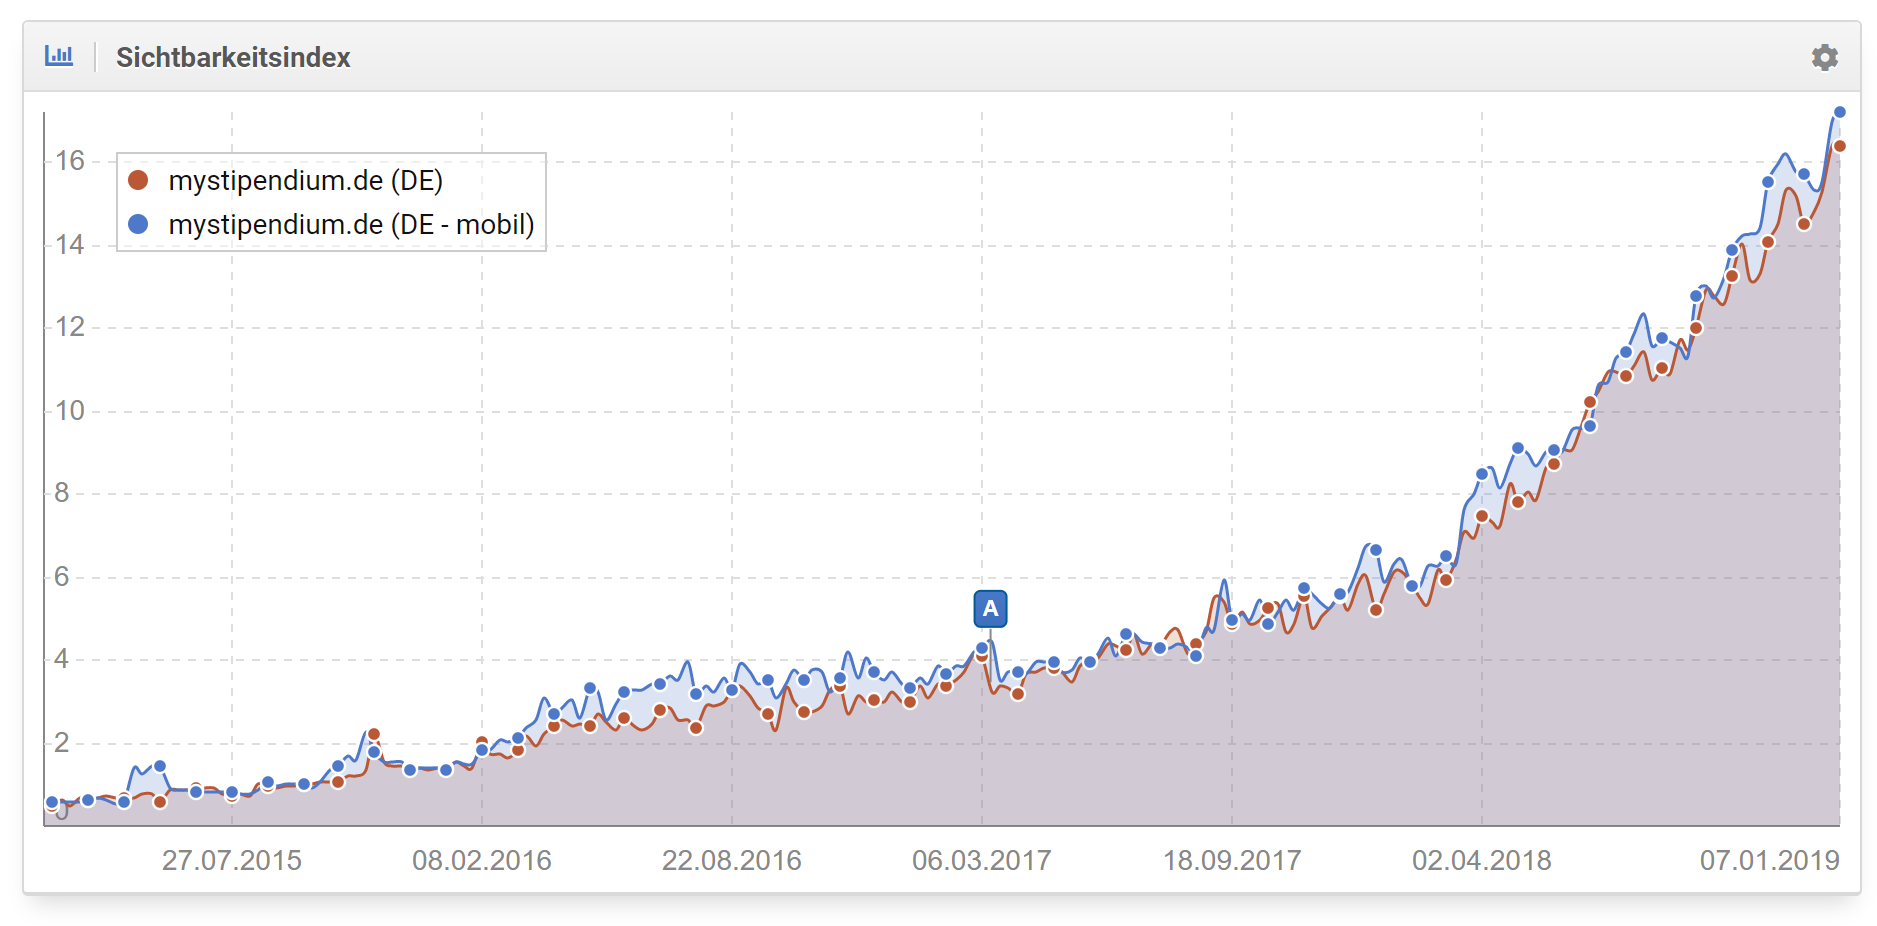This screenshot has width=1877, height=926.
Task: Click the y-axis value 16 label
Action: pos(70,161)
